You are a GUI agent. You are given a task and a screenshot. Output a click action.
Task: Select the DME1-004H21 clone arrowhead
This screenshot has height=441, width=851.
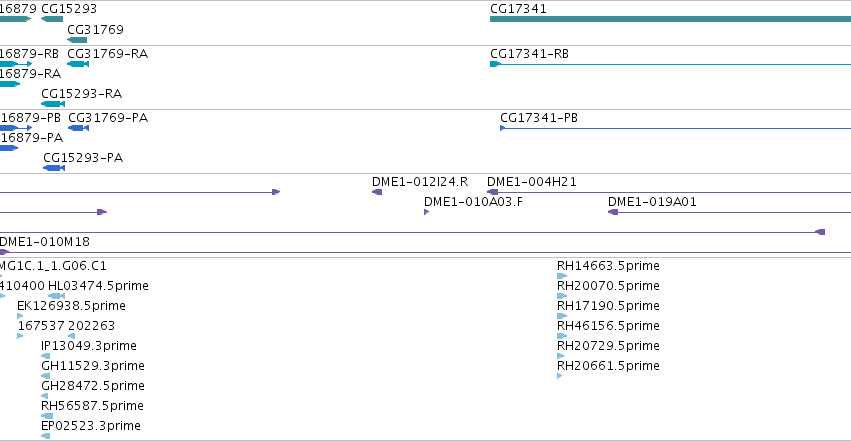[492, 192]
